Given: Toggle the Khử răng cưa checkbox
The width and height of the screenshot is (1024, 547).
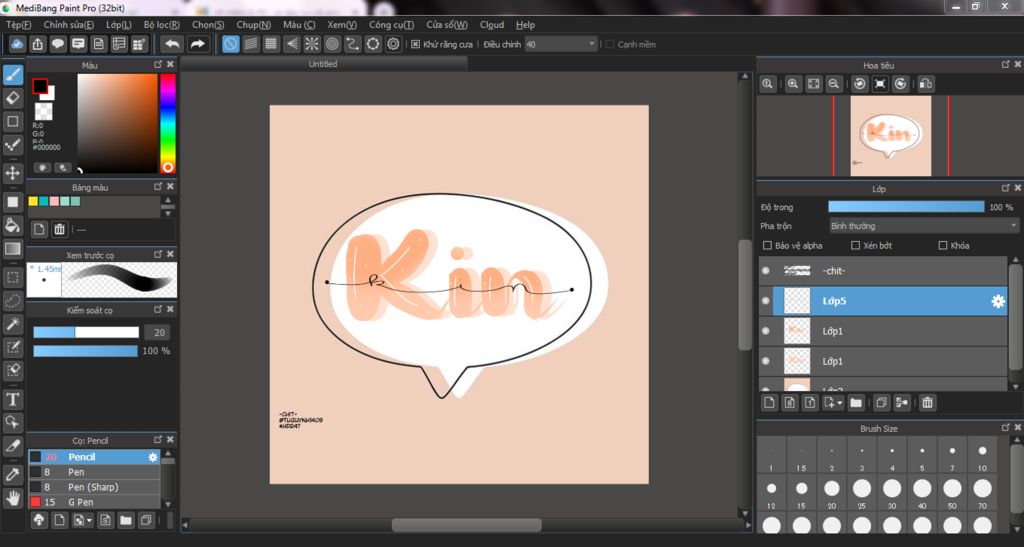Looking at the screenshot, I should coord(415,44).
